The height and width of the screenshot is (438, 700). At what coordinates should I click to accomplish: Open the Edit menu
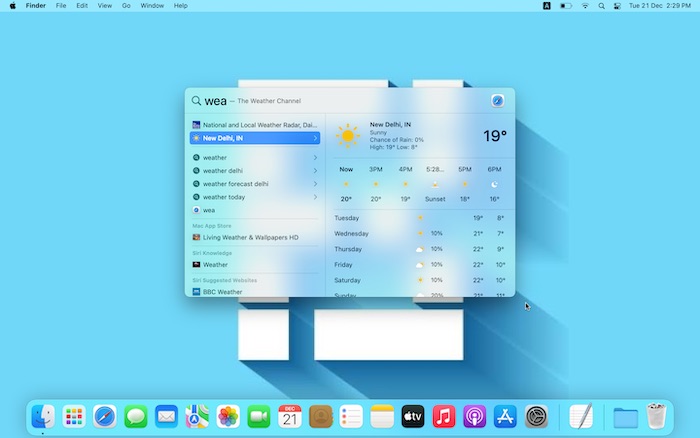82,6
